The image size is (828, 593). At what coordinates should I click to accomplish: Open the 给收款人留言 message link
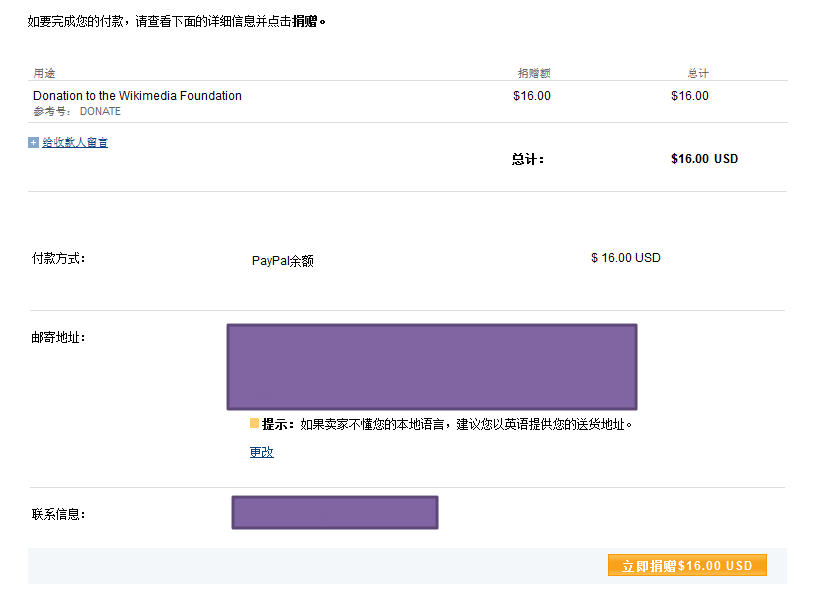tap(75, 143)
